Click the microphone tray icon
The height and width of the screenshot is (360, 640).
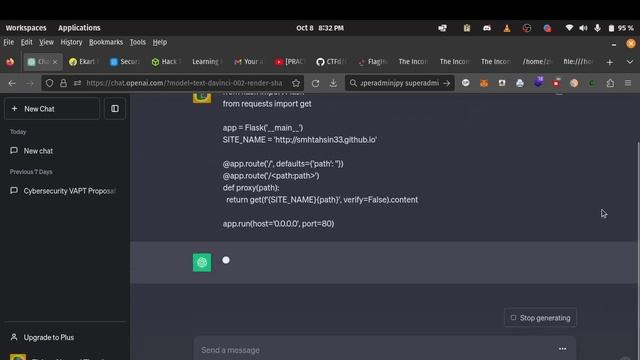click(x=597, y=28)
